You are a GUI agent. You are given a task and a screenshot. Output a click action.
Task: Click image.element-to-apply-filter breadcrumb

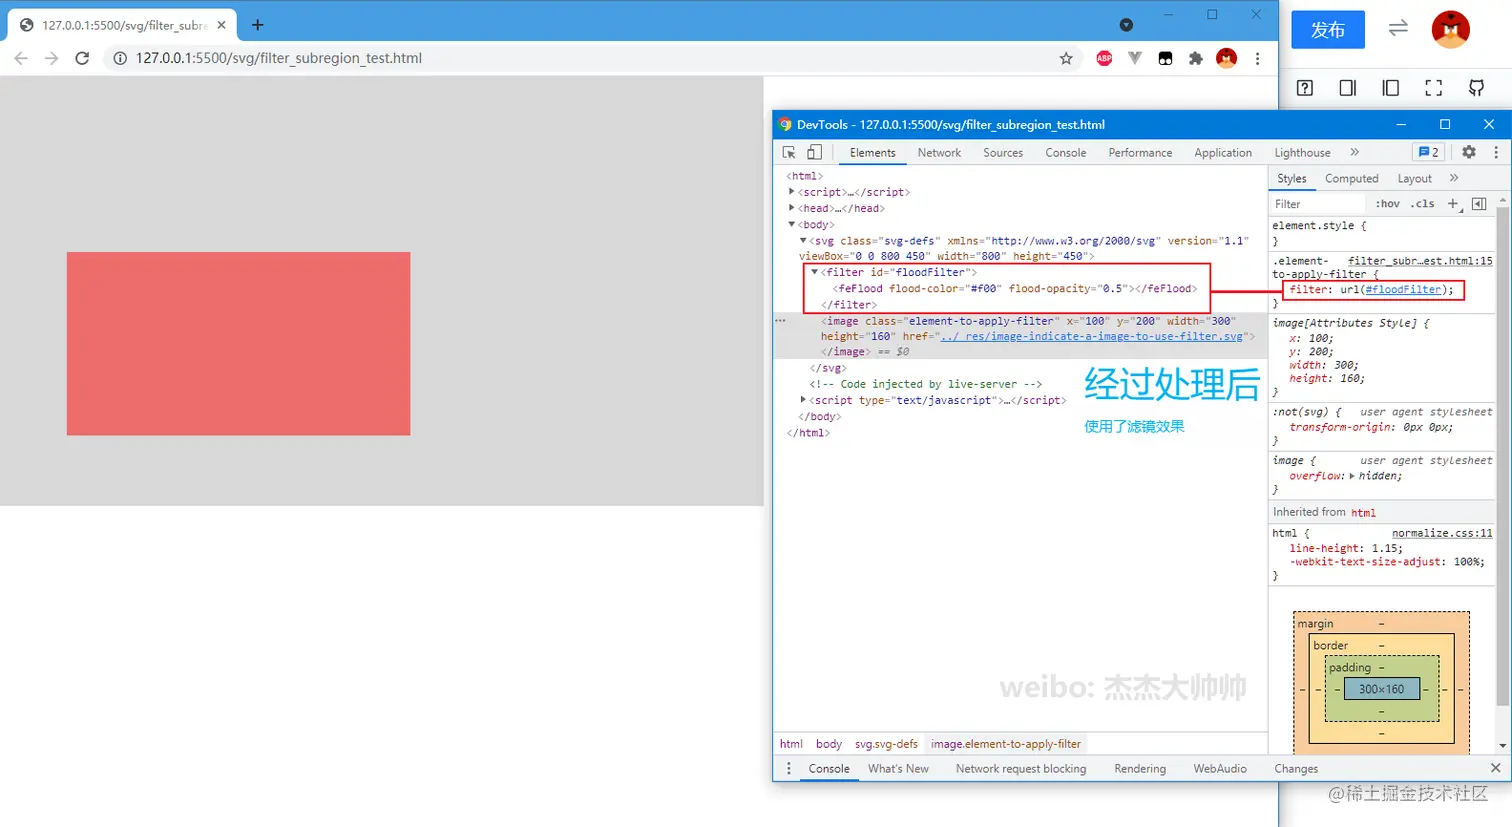point(1005,744)
